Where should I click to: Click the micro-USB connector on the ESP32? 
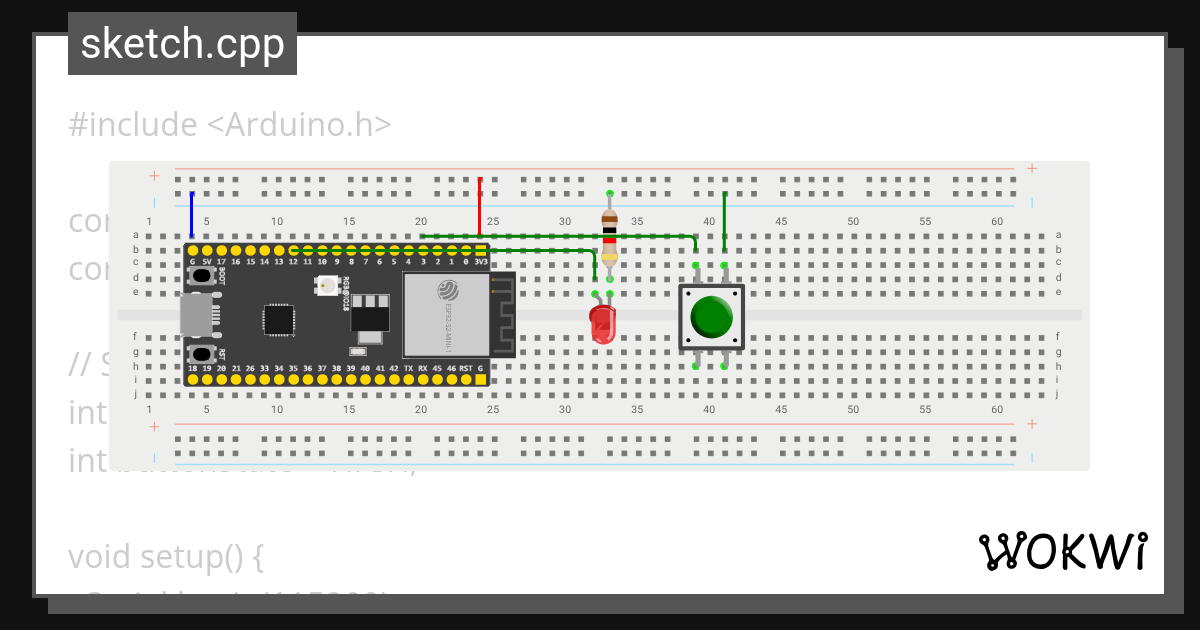click(x=197, y=314)
